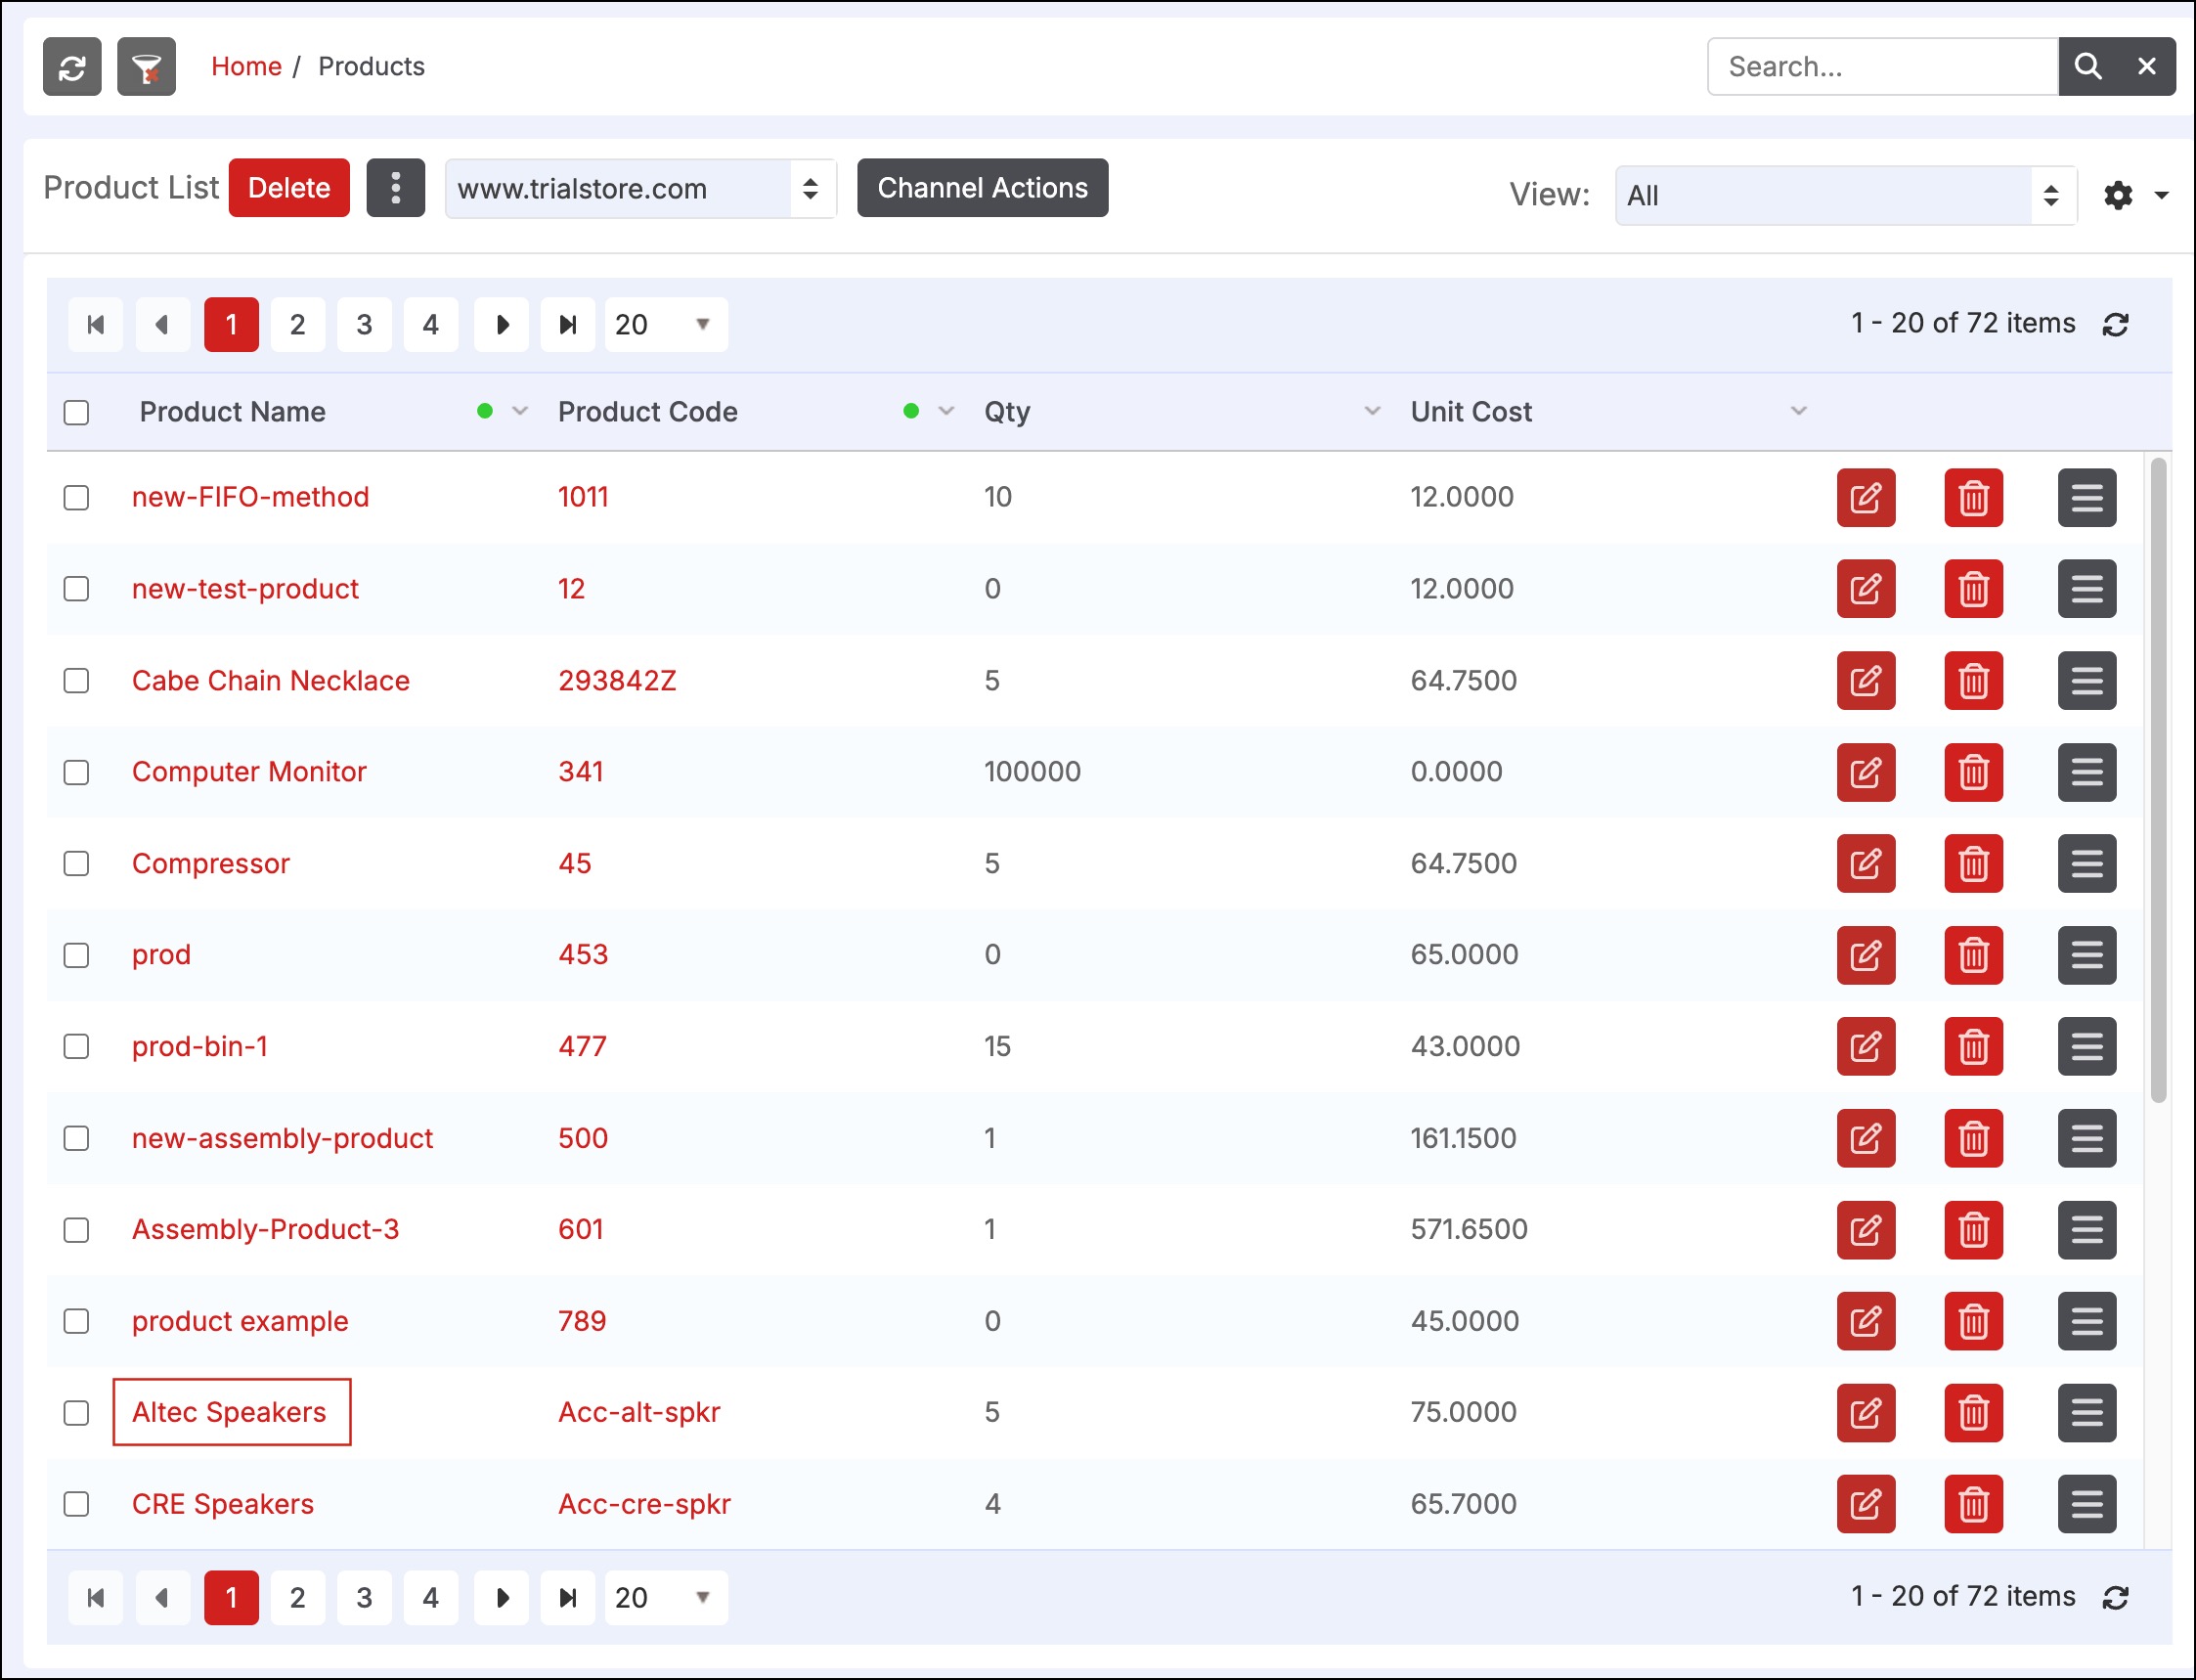Go to page 4 in bottom pager
Image resolution: width=2196 pixels, height=1680 pixels.
[431, 1598]
